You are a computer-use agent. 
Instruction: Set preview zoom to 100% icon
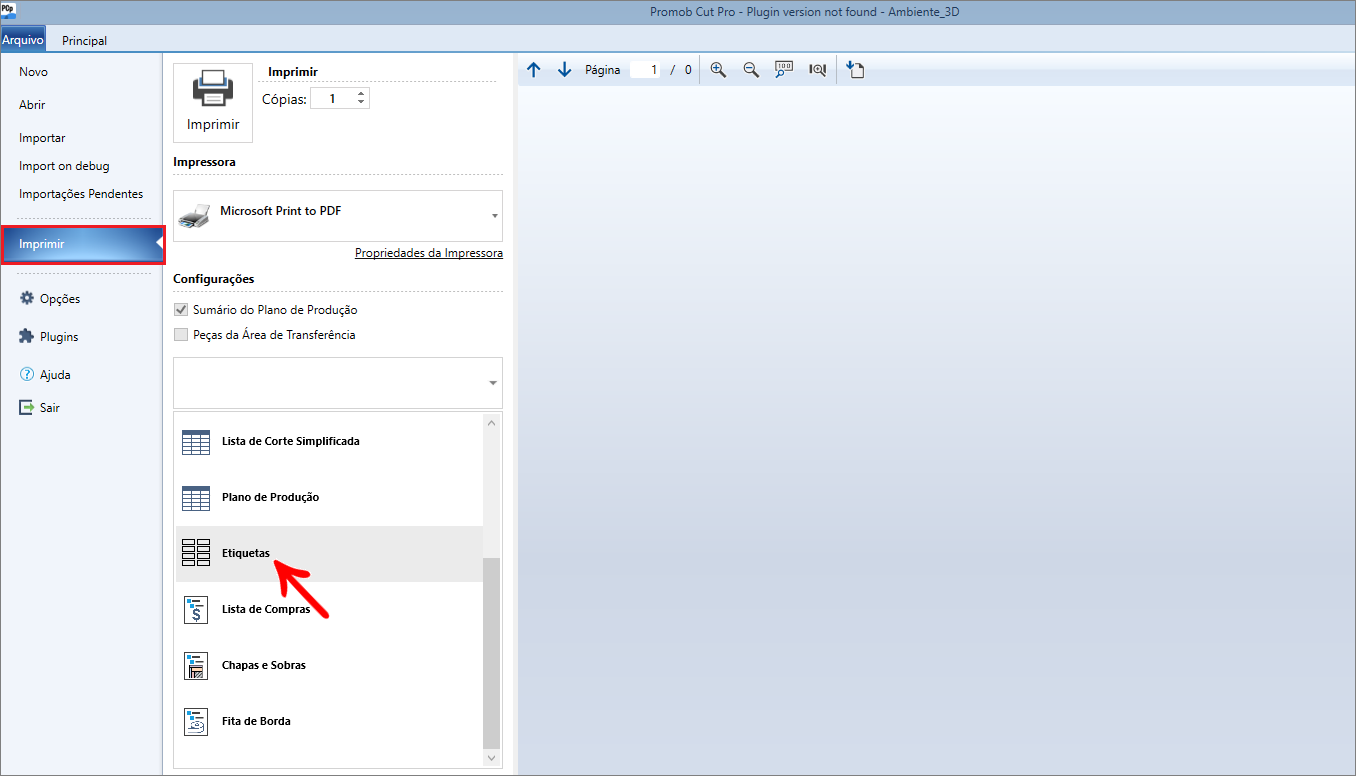(784, 70)
